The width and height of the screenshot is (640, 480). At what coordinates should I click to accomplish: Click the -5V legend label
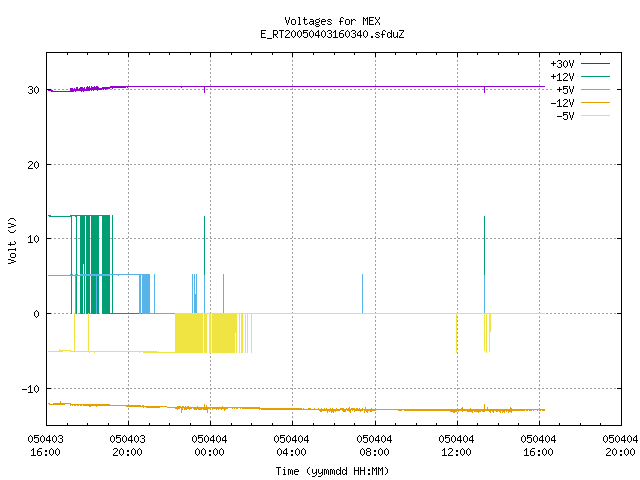[565, 116]
